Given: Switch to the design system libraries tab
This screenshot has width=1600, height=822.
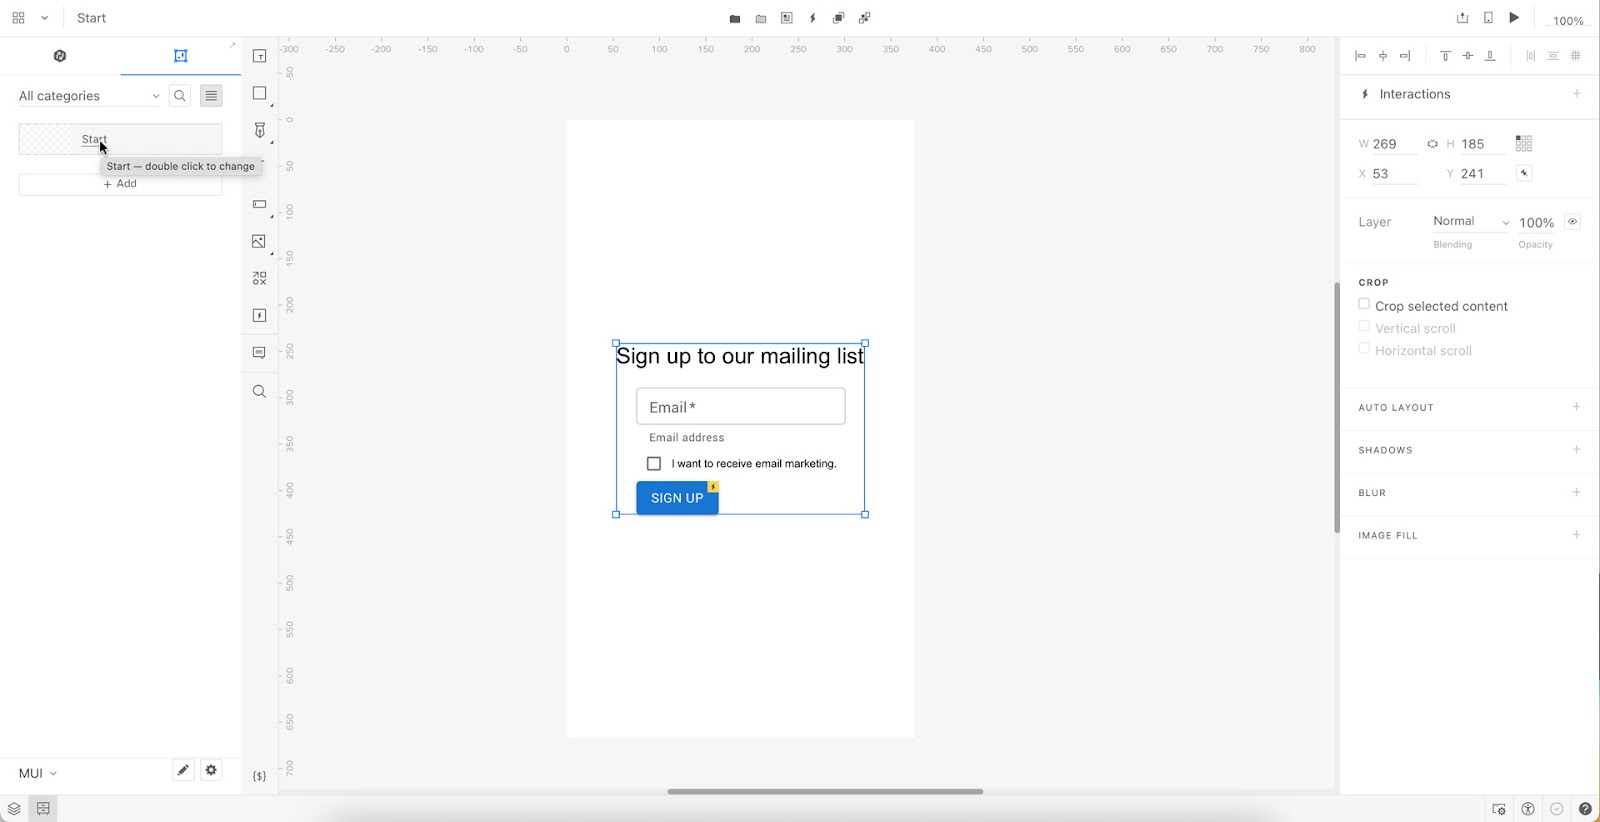Looking at the screenshot, I should point(60,56).
